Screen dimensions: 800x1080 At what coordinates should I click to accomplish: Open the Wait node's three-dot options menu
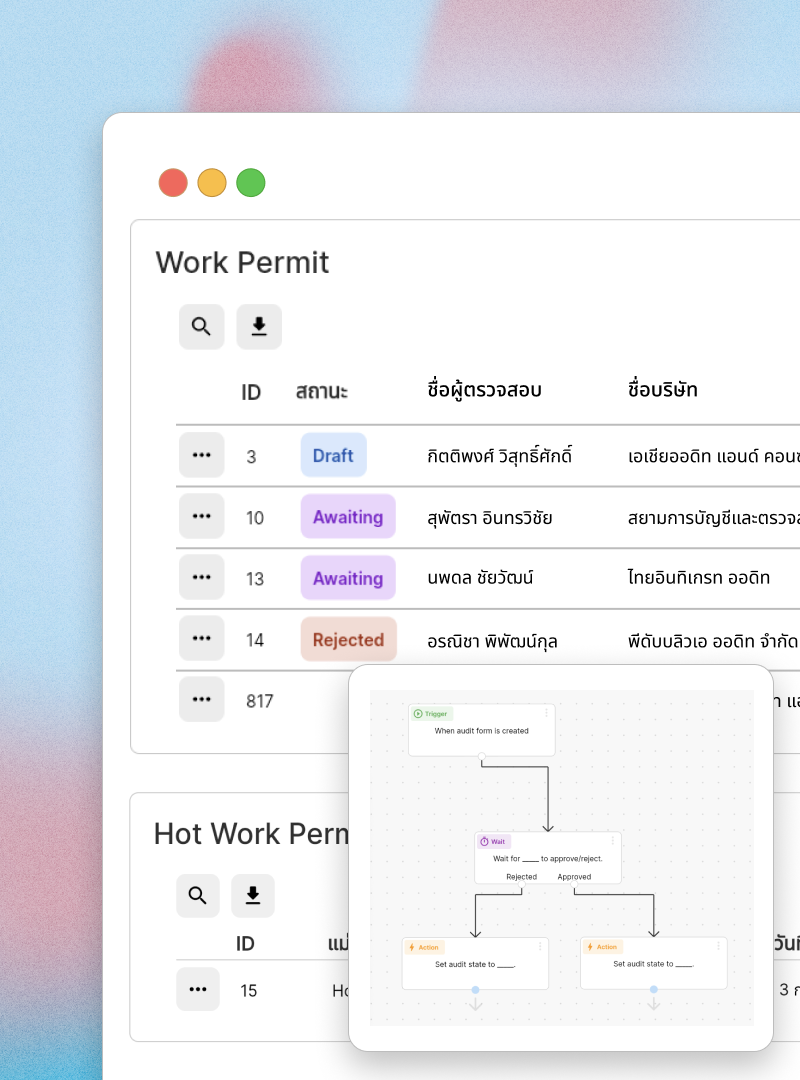pyautogui.click(x=612, y=841)
